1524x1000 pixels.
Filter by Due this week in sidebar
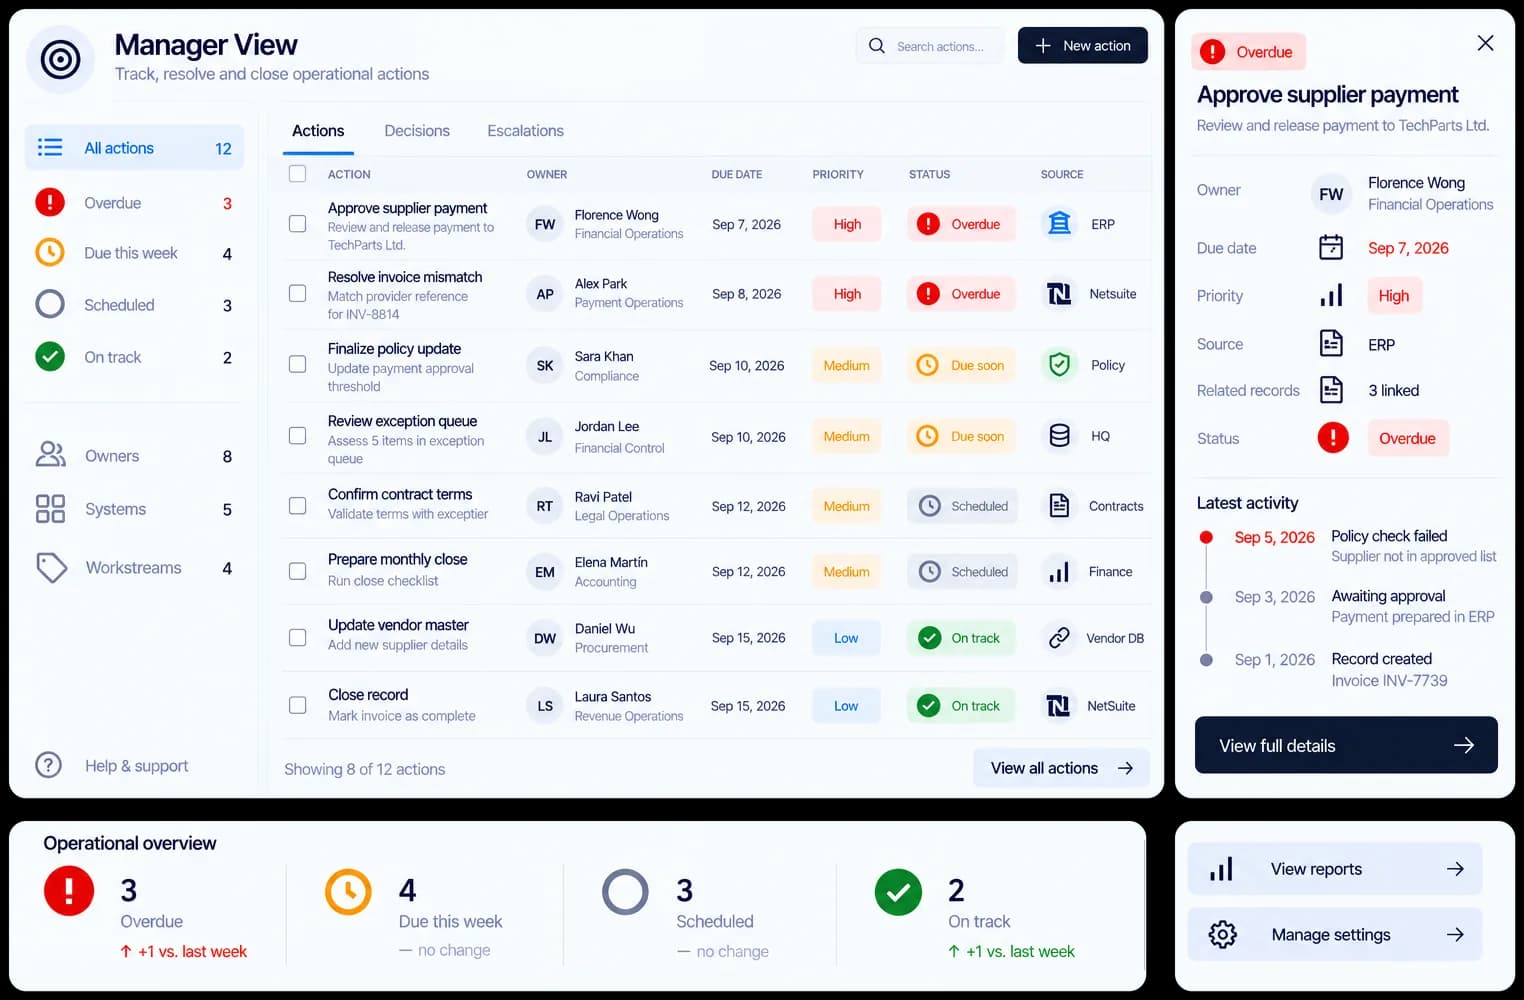(134, 253)
